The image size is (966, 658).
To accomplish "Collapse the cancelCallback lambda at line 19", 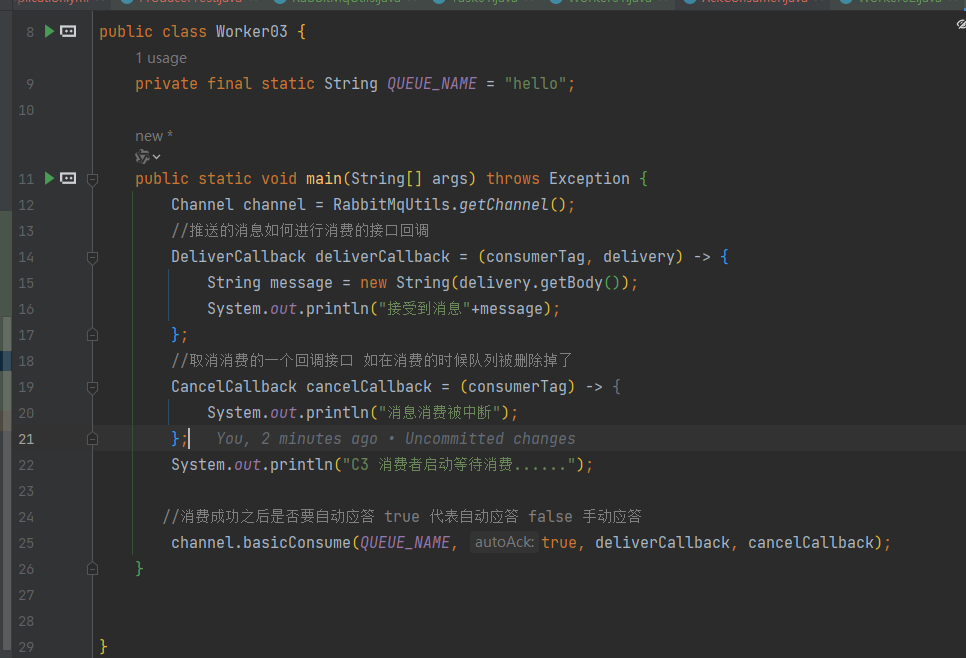I will [92, 387].
